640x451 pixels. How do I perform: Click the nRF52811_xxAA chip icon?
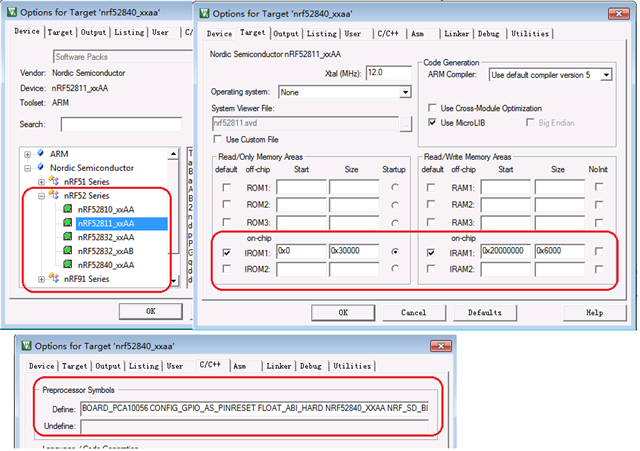coord(68,223)
